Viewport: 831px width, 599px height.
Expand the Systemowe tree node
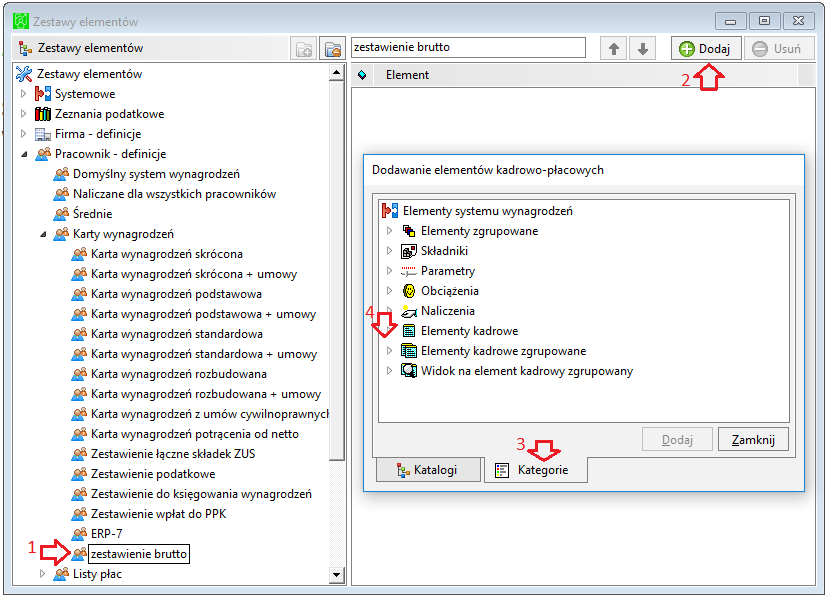23,94
